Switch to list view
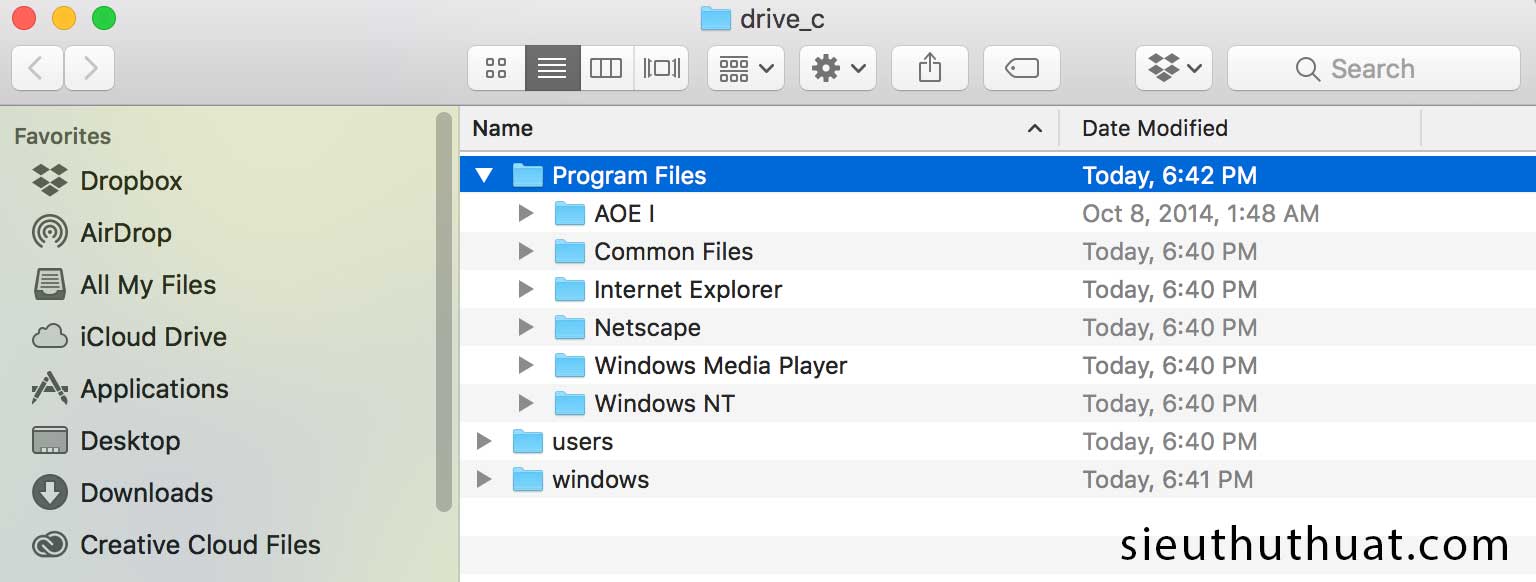1536x582 pixels. tap(552, 68)
